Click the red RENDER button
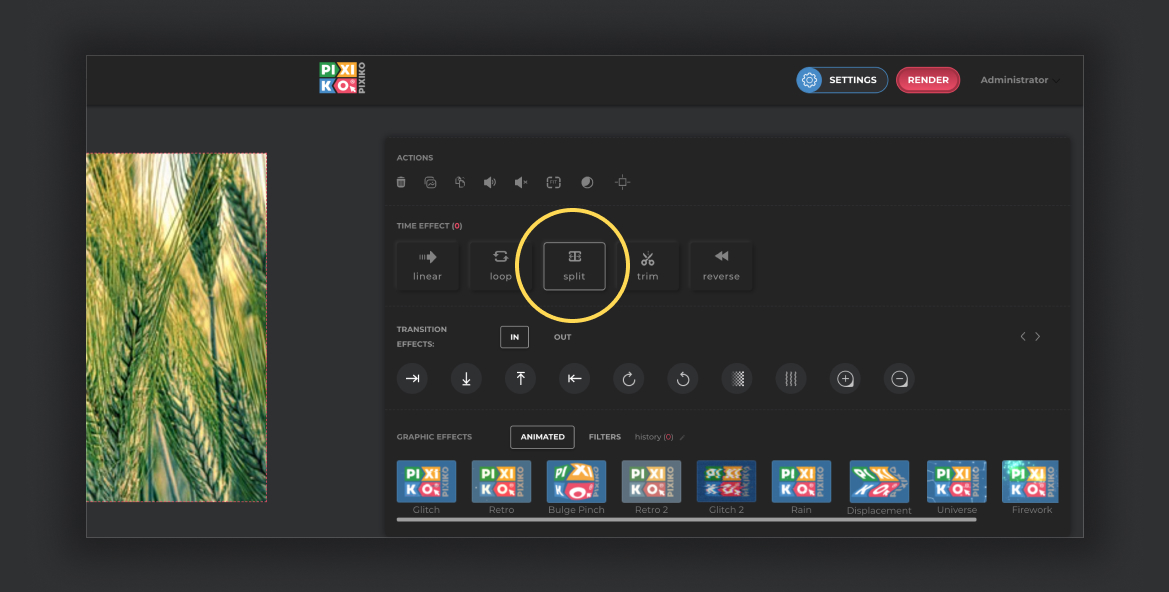The width and height of the screenshot is (1169, 592). coord(928,80)
